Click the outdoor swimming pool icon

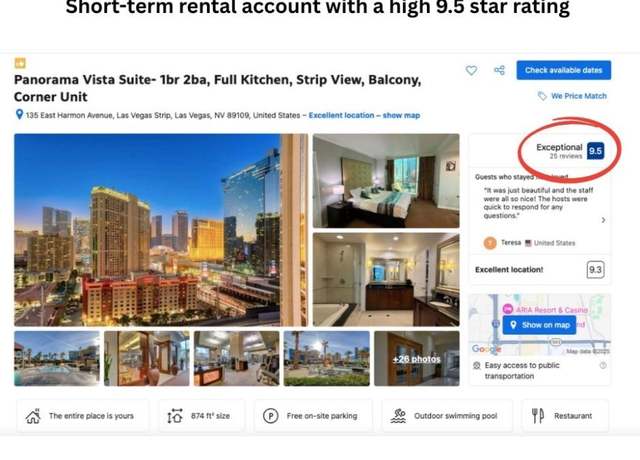tap(398, 416)
